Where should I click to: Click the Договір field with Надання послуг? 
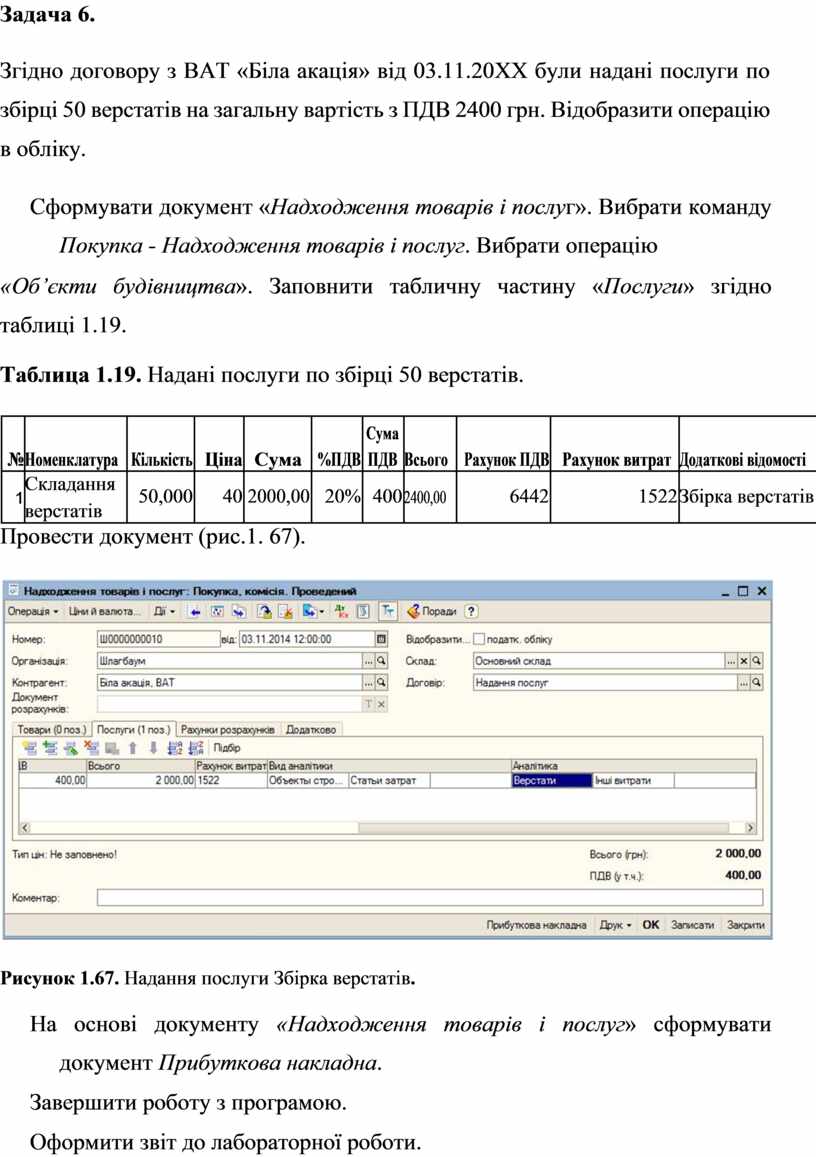pyautogui.click(x=606, y=683)
